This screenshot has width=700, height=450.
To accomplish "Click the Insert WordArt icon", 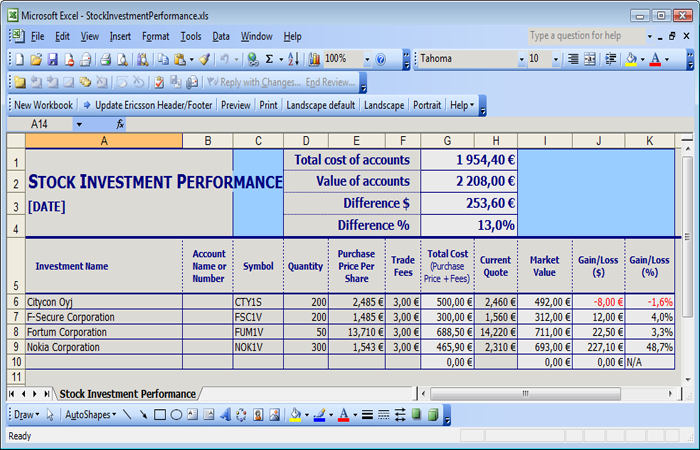I will (x=225, y=414).
